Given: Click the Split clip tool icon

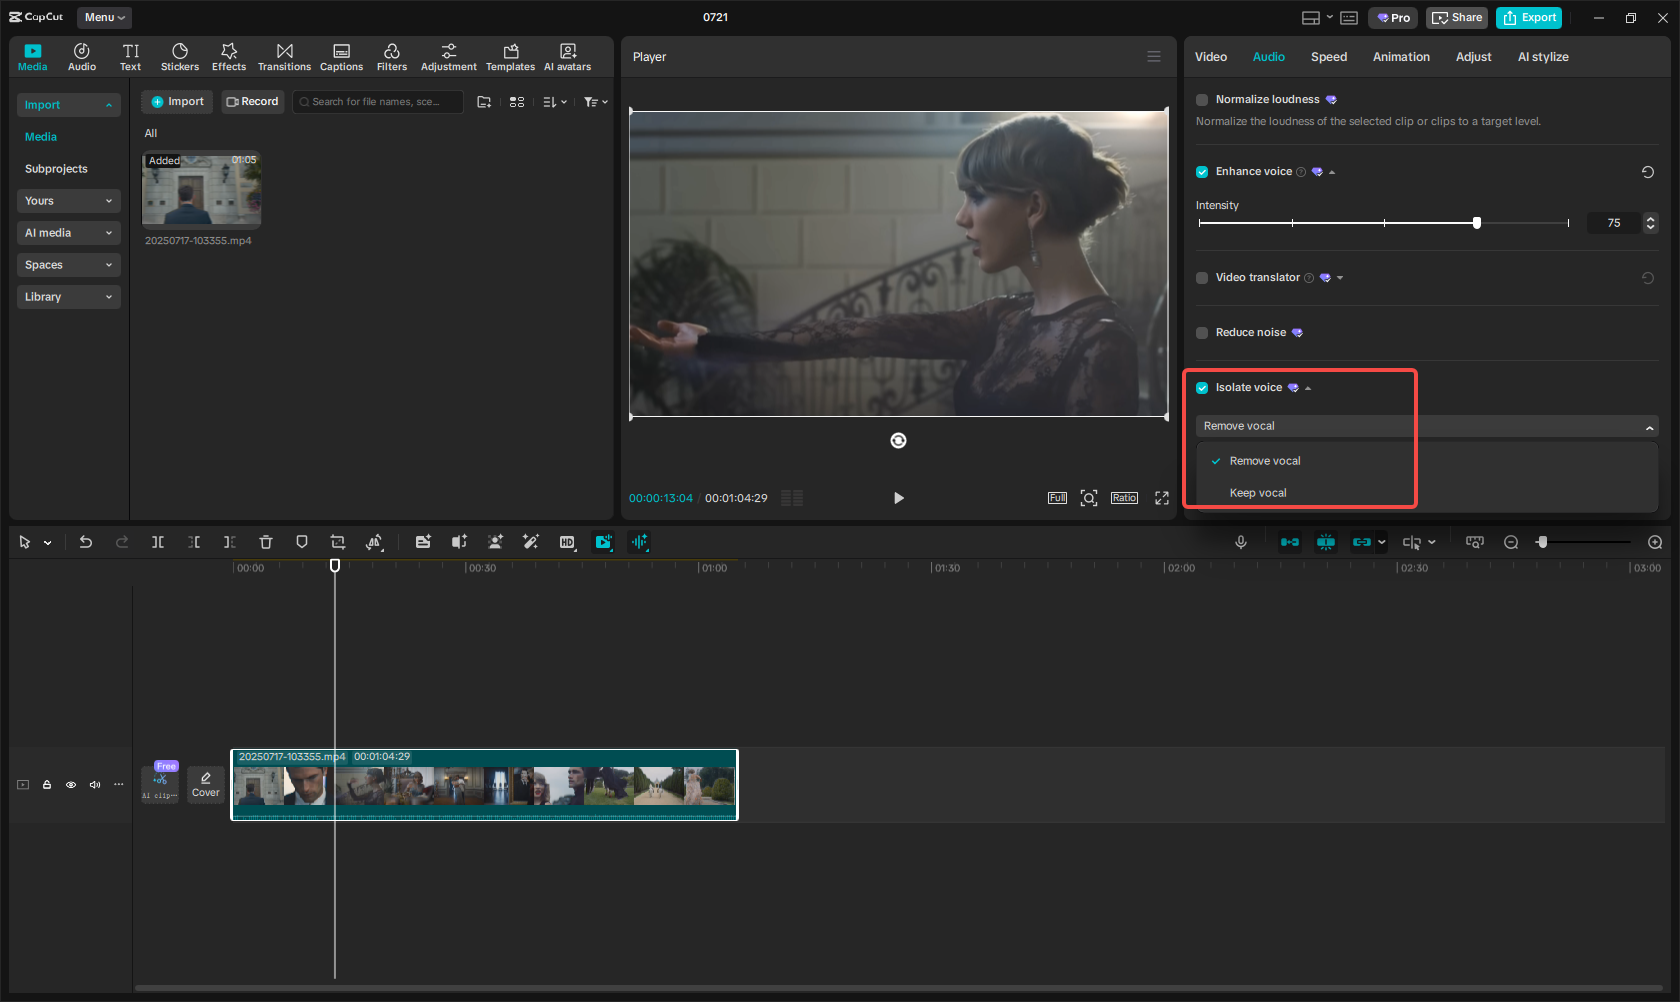Looking at the screenshot, I should pyautogui.click(x=158, y=542).
